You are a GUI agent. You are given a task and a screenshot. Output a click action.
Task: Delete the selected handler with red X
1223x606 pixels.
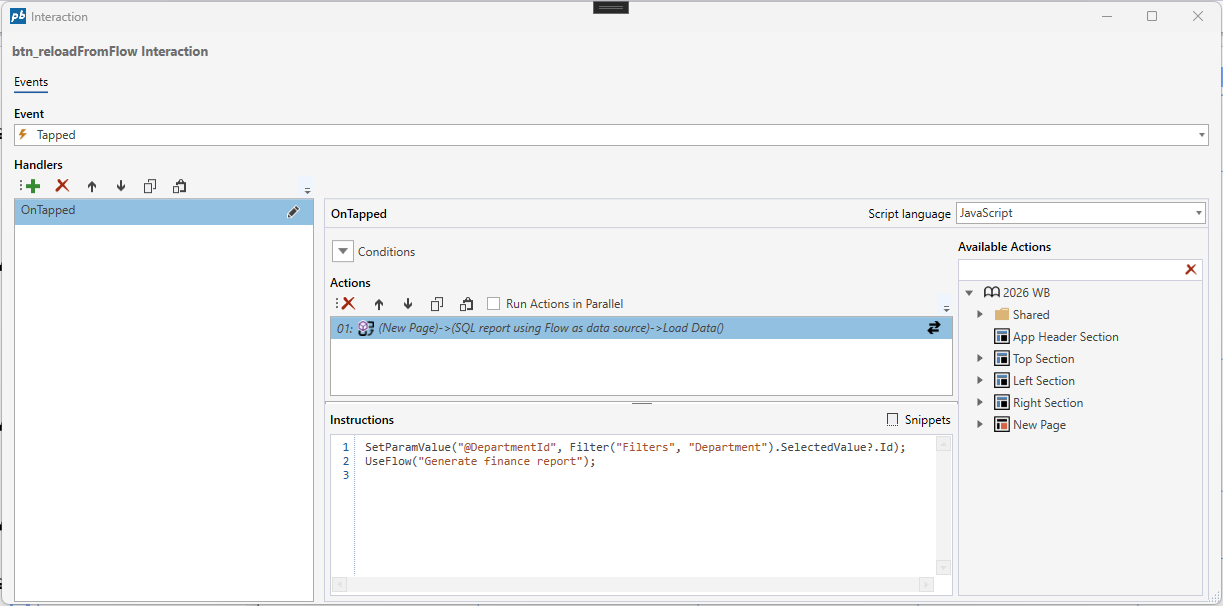[62, 186]
